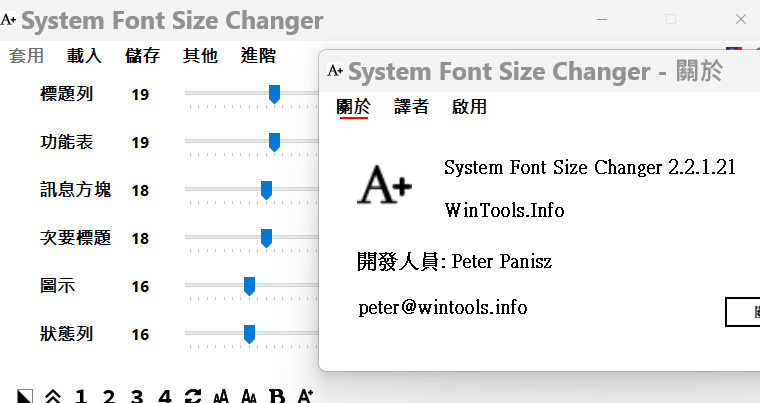Click the 開發人員: Peter Panisz text

tap(454, 261)
